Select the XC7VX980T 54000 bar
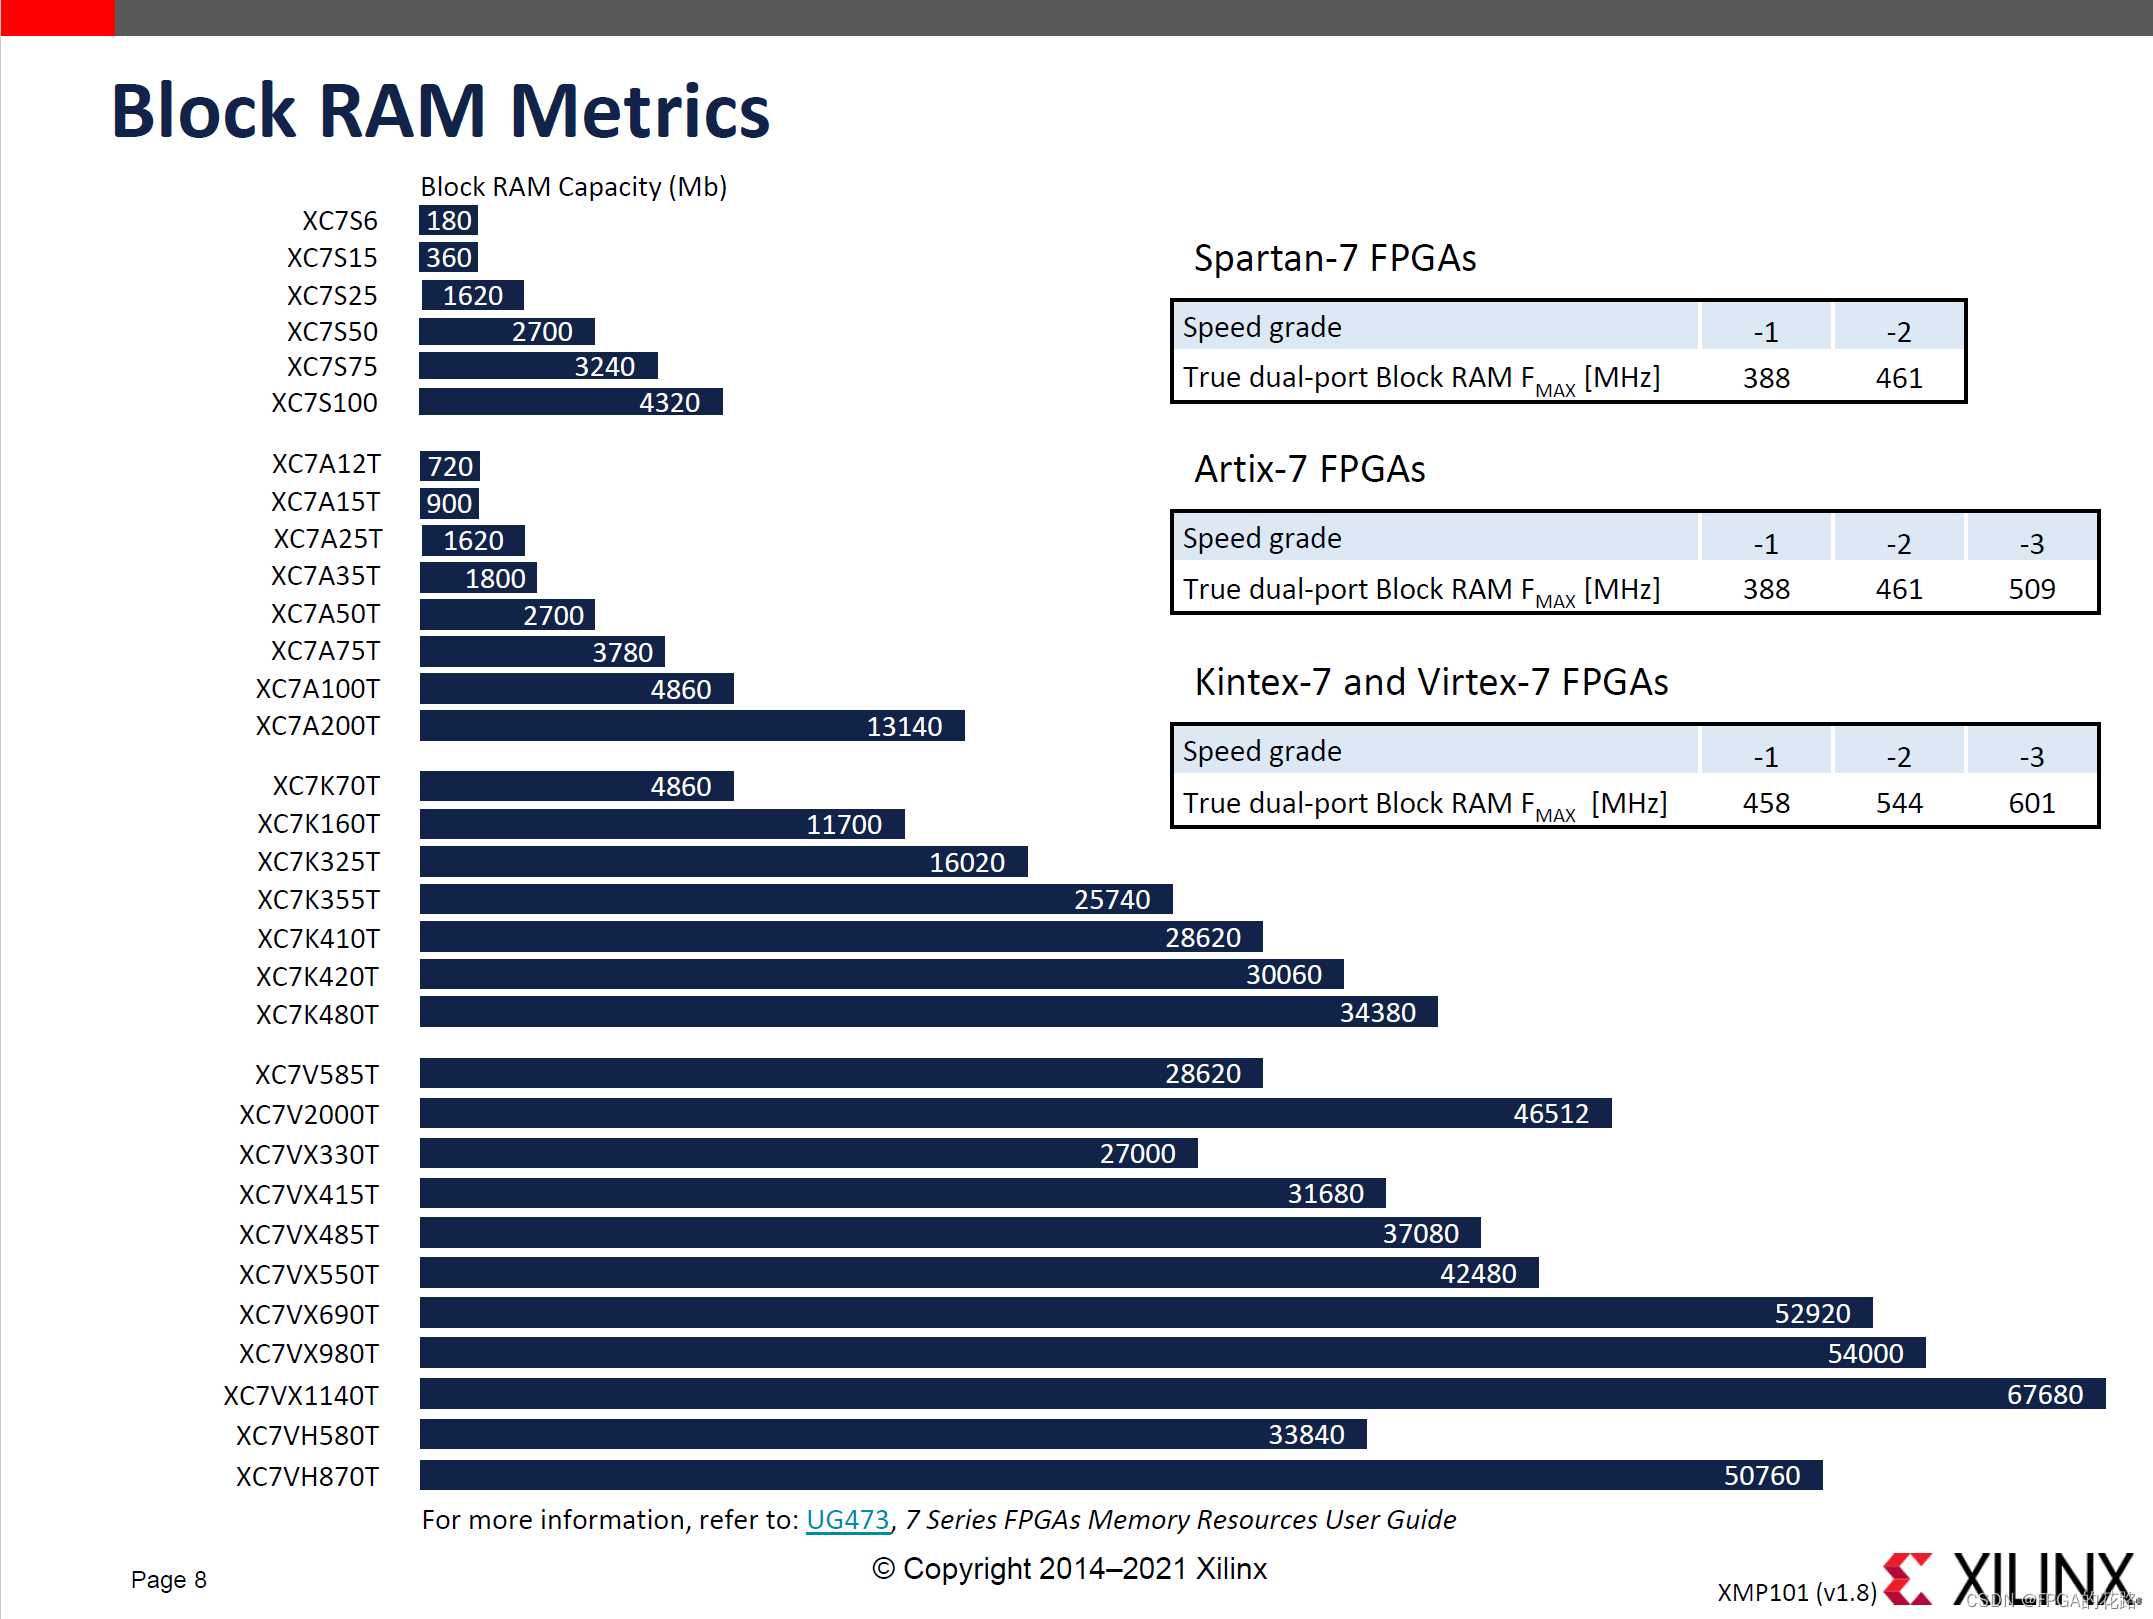2153x1619 pixels. [x=1171, y=1353]
